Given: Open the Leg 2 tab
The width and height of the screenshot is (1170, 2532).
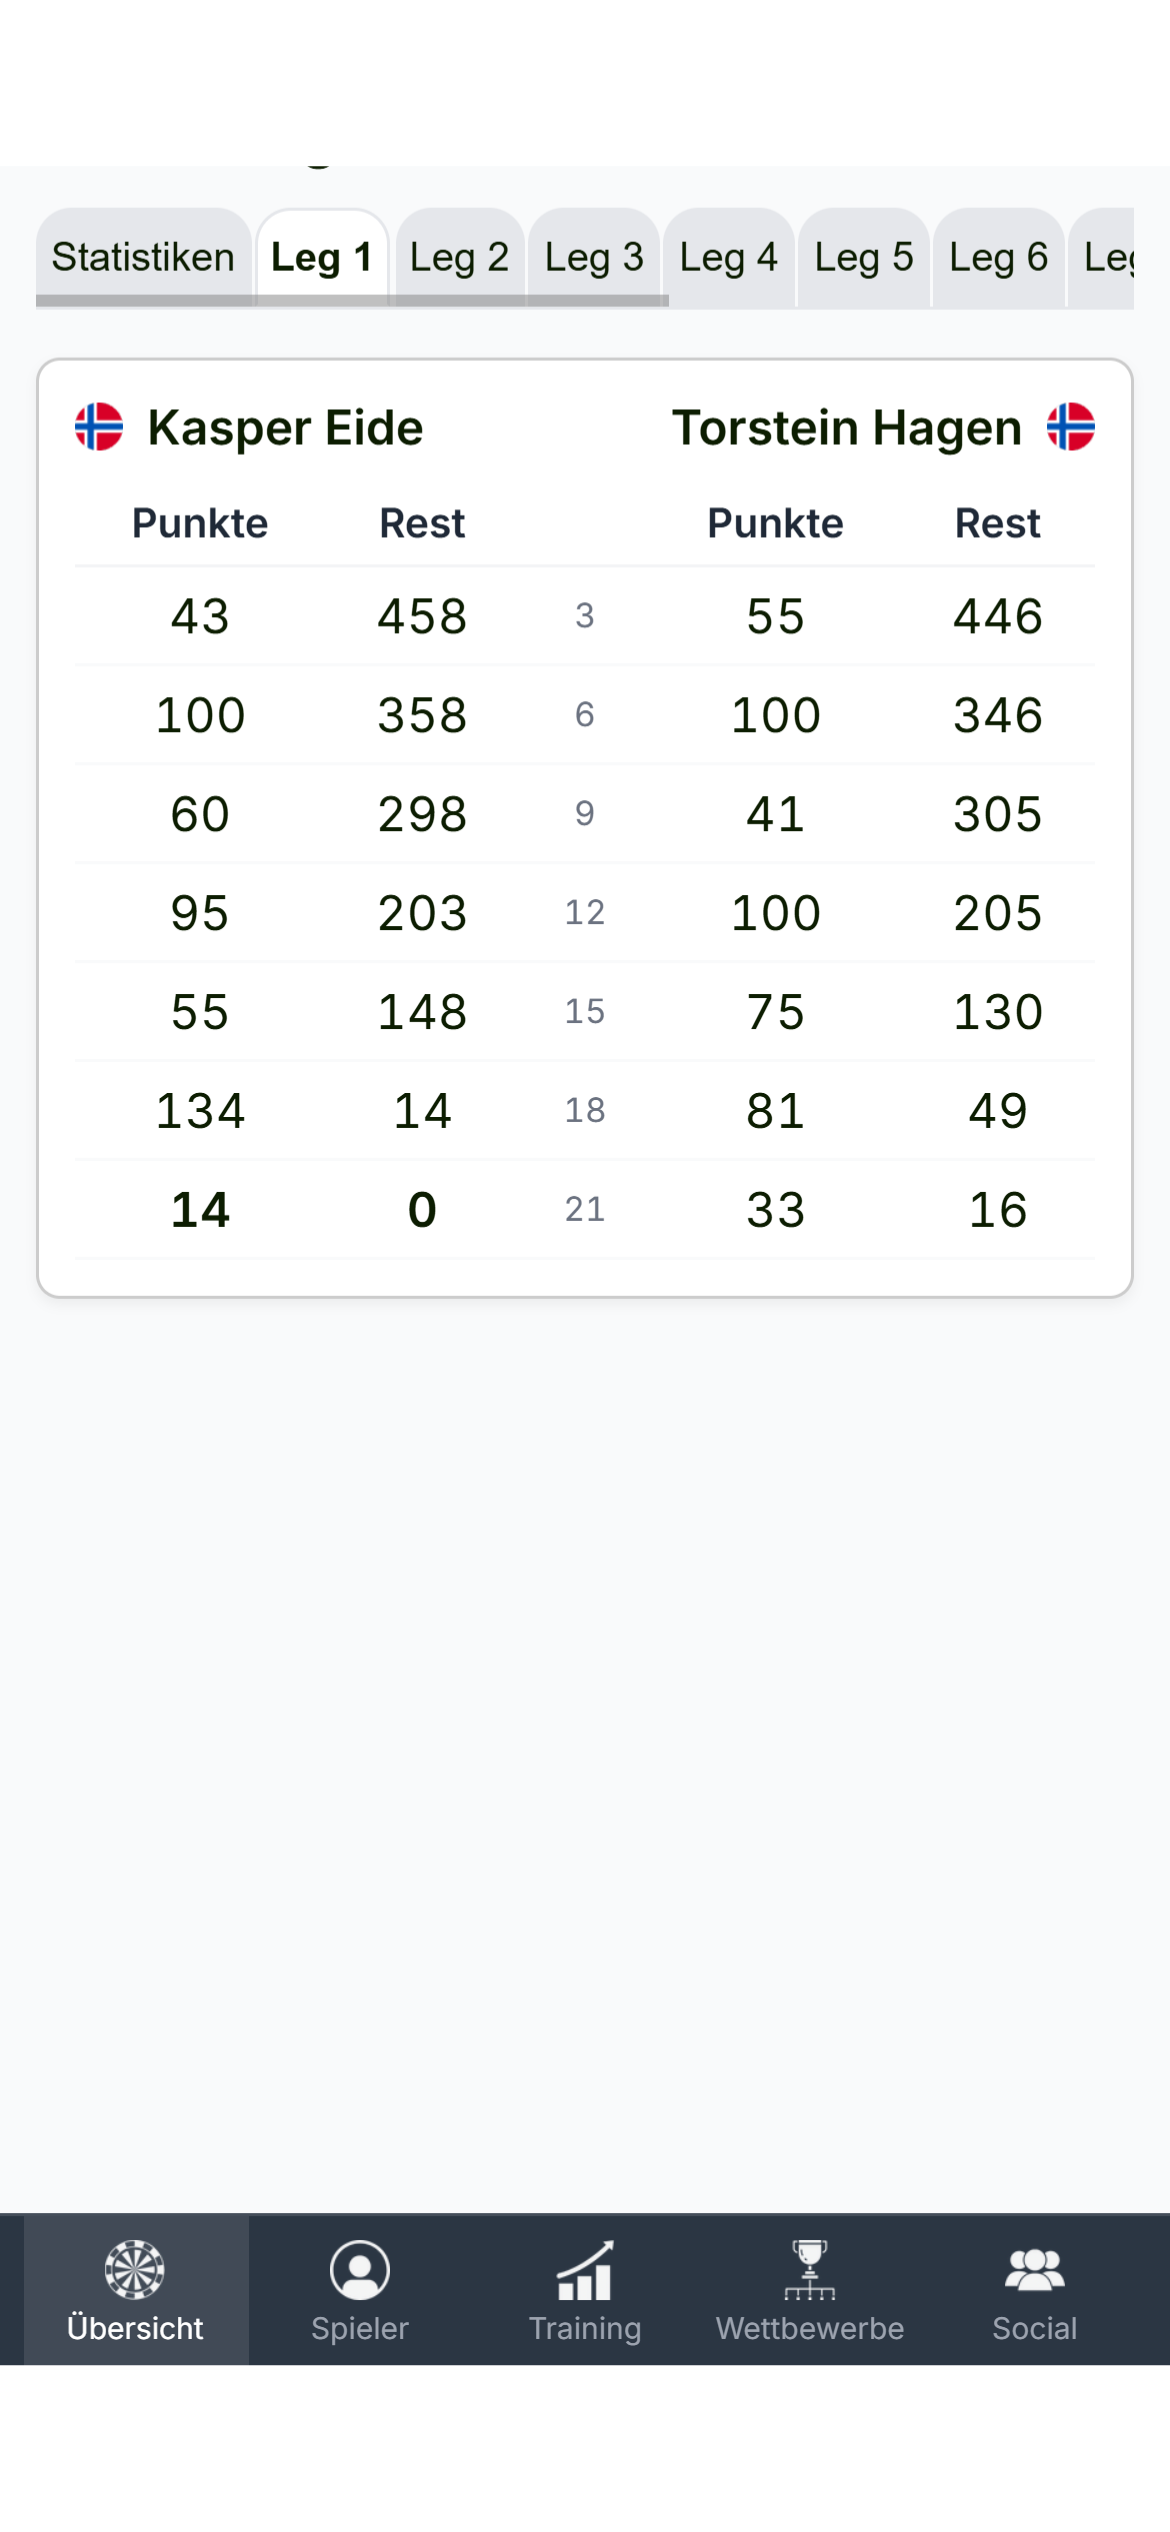Looking at the screenshot, I should tap(460, 258).
